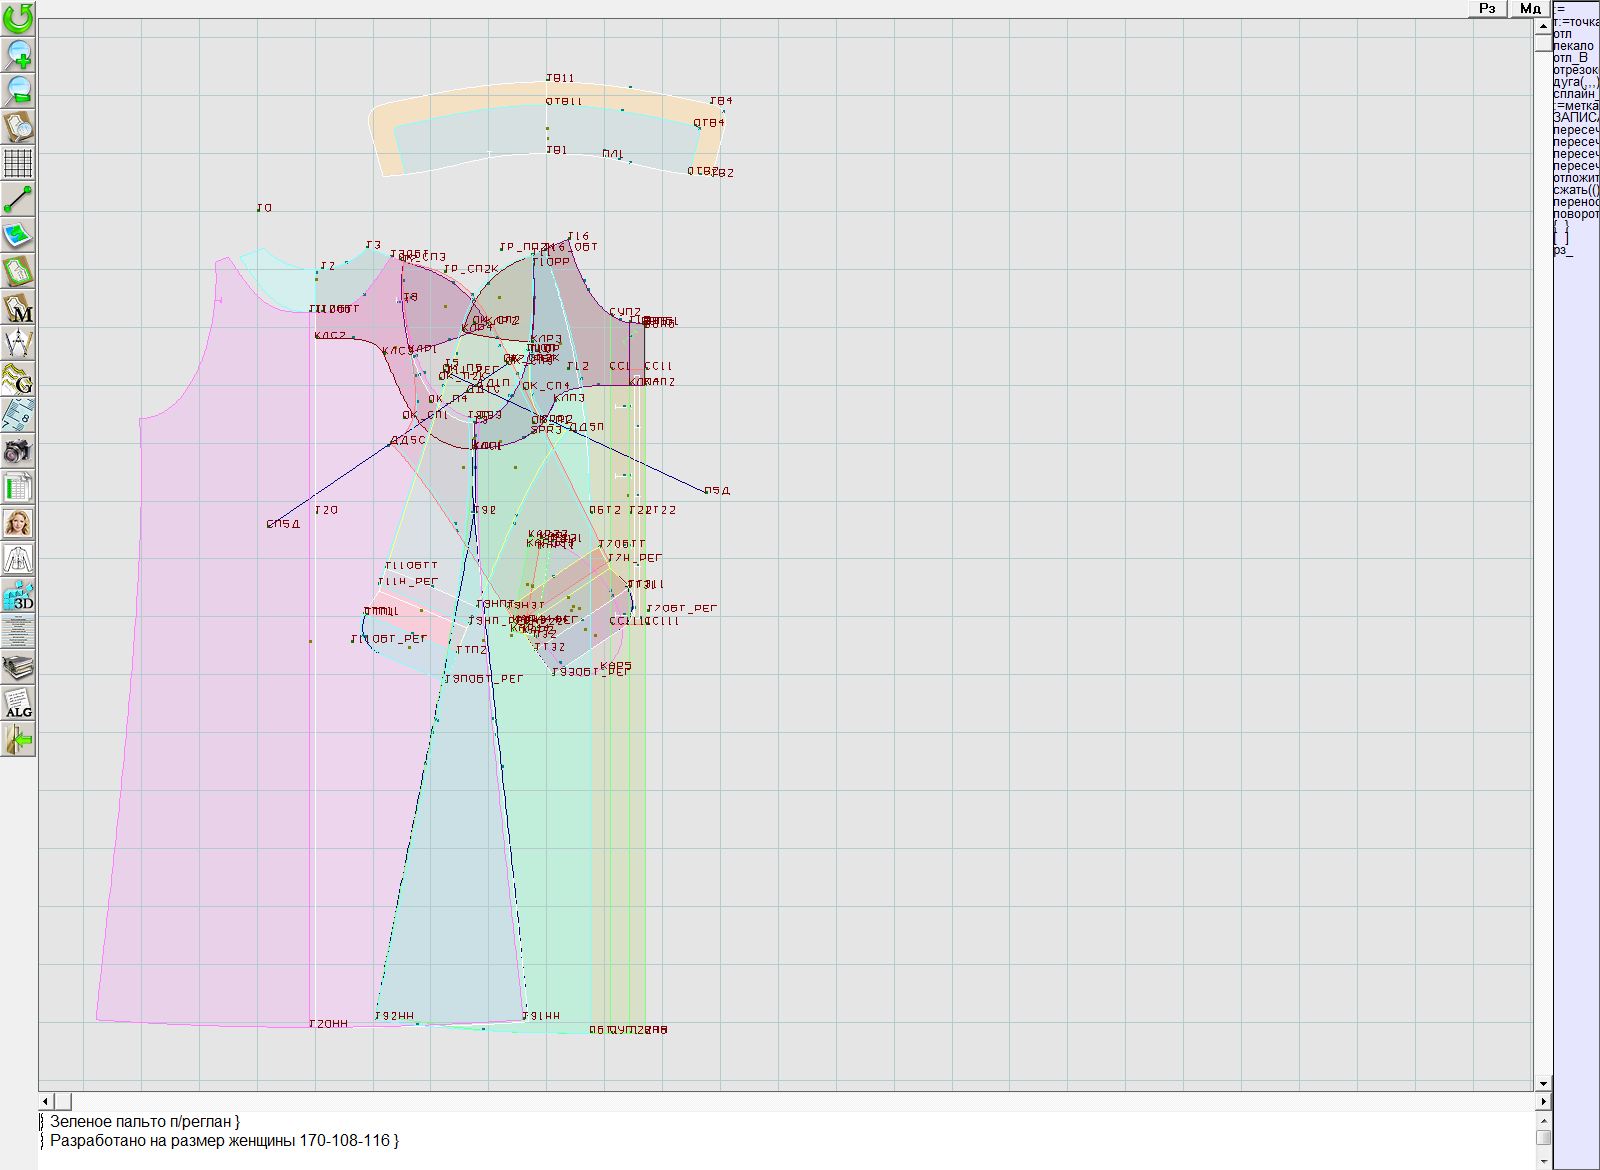Viewport: 1600px width, 1170px height.
Task: Click the Мд button
Action: coord(1530,9)
